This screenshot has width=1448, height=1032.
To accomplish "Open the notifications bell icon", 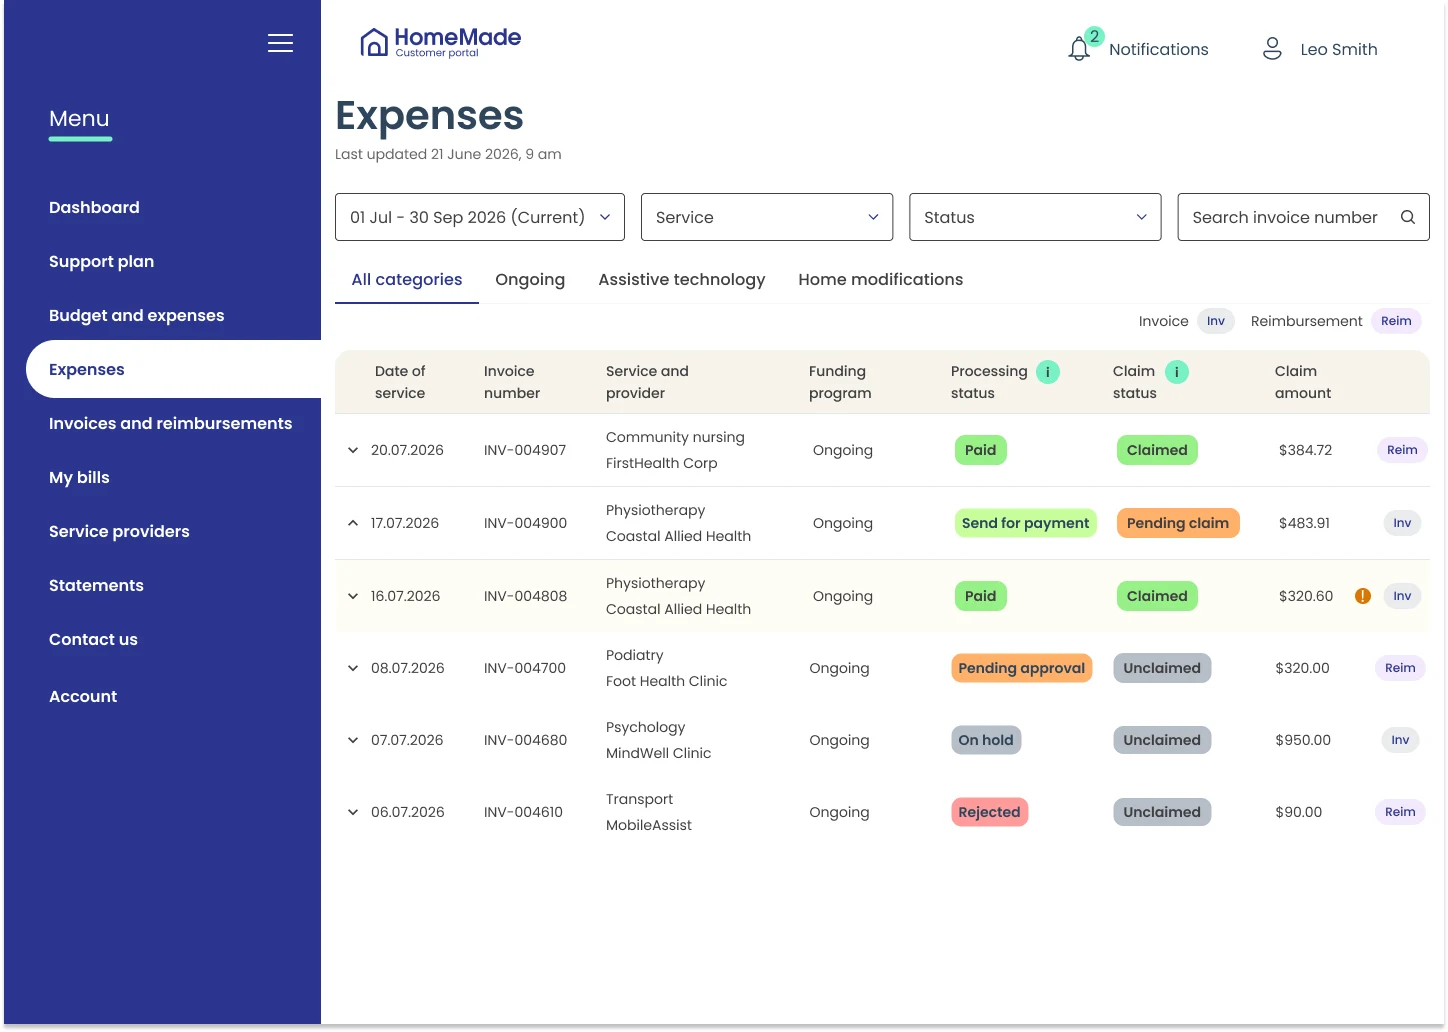I will (1078, 49).
